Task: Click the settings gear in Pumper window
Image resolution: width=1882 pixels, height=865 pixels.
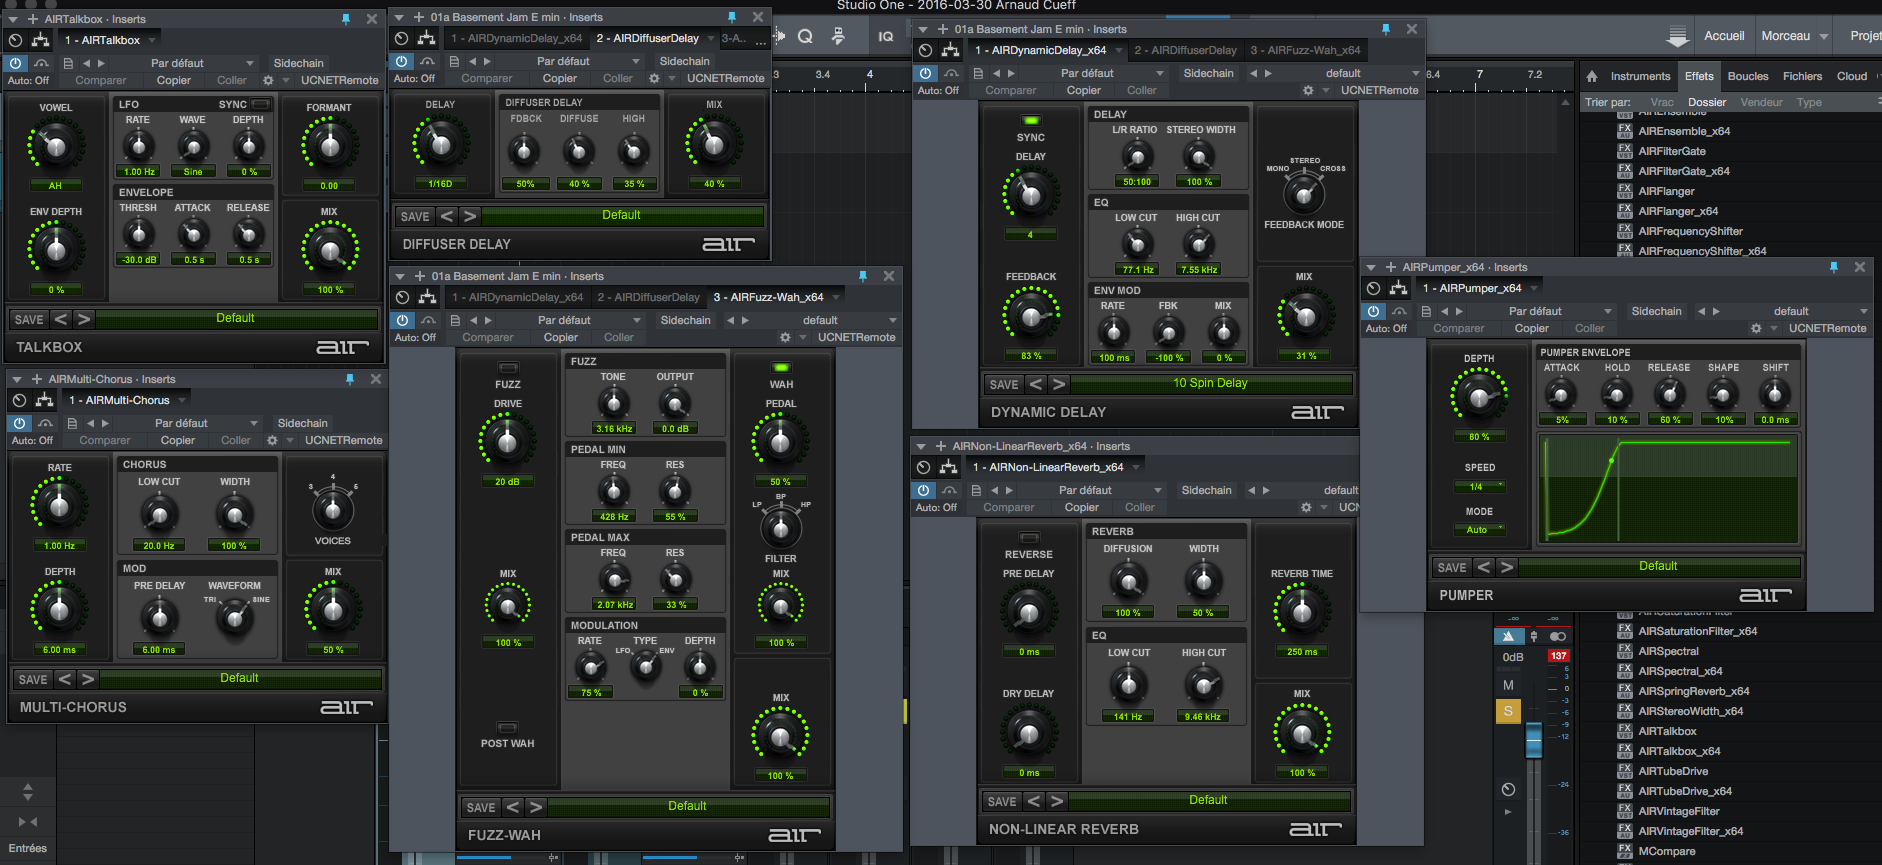Action: point(1756,328)
